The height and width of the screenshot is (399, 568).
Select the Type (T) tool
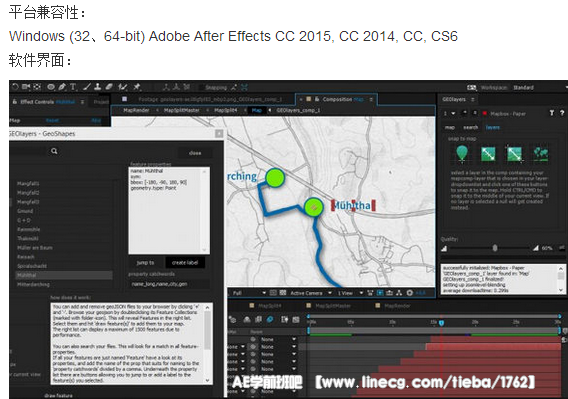point(73,87)
